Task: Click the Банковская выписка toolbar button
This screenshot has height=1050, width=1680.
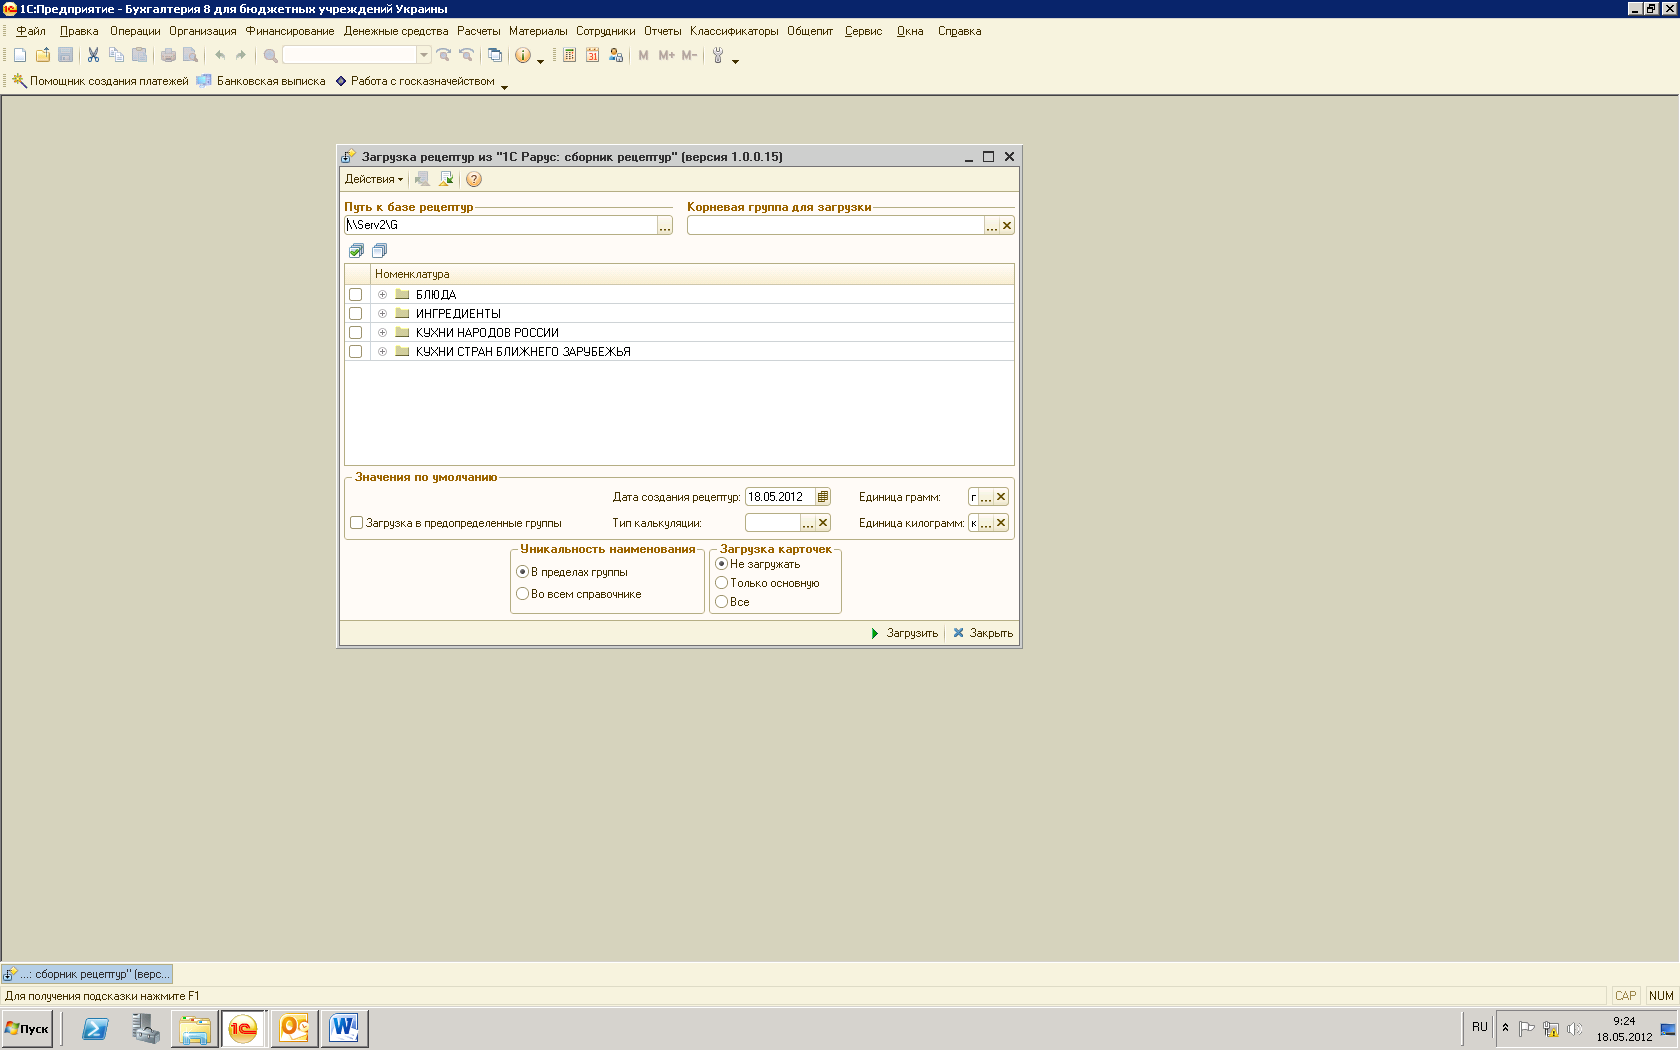Action: click(x=261, y=81)
